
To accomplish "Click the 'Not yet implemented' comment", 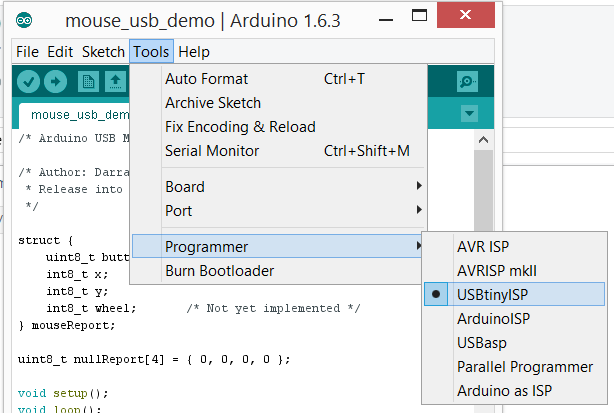I will pyautogui.click(x=273, y=308).
